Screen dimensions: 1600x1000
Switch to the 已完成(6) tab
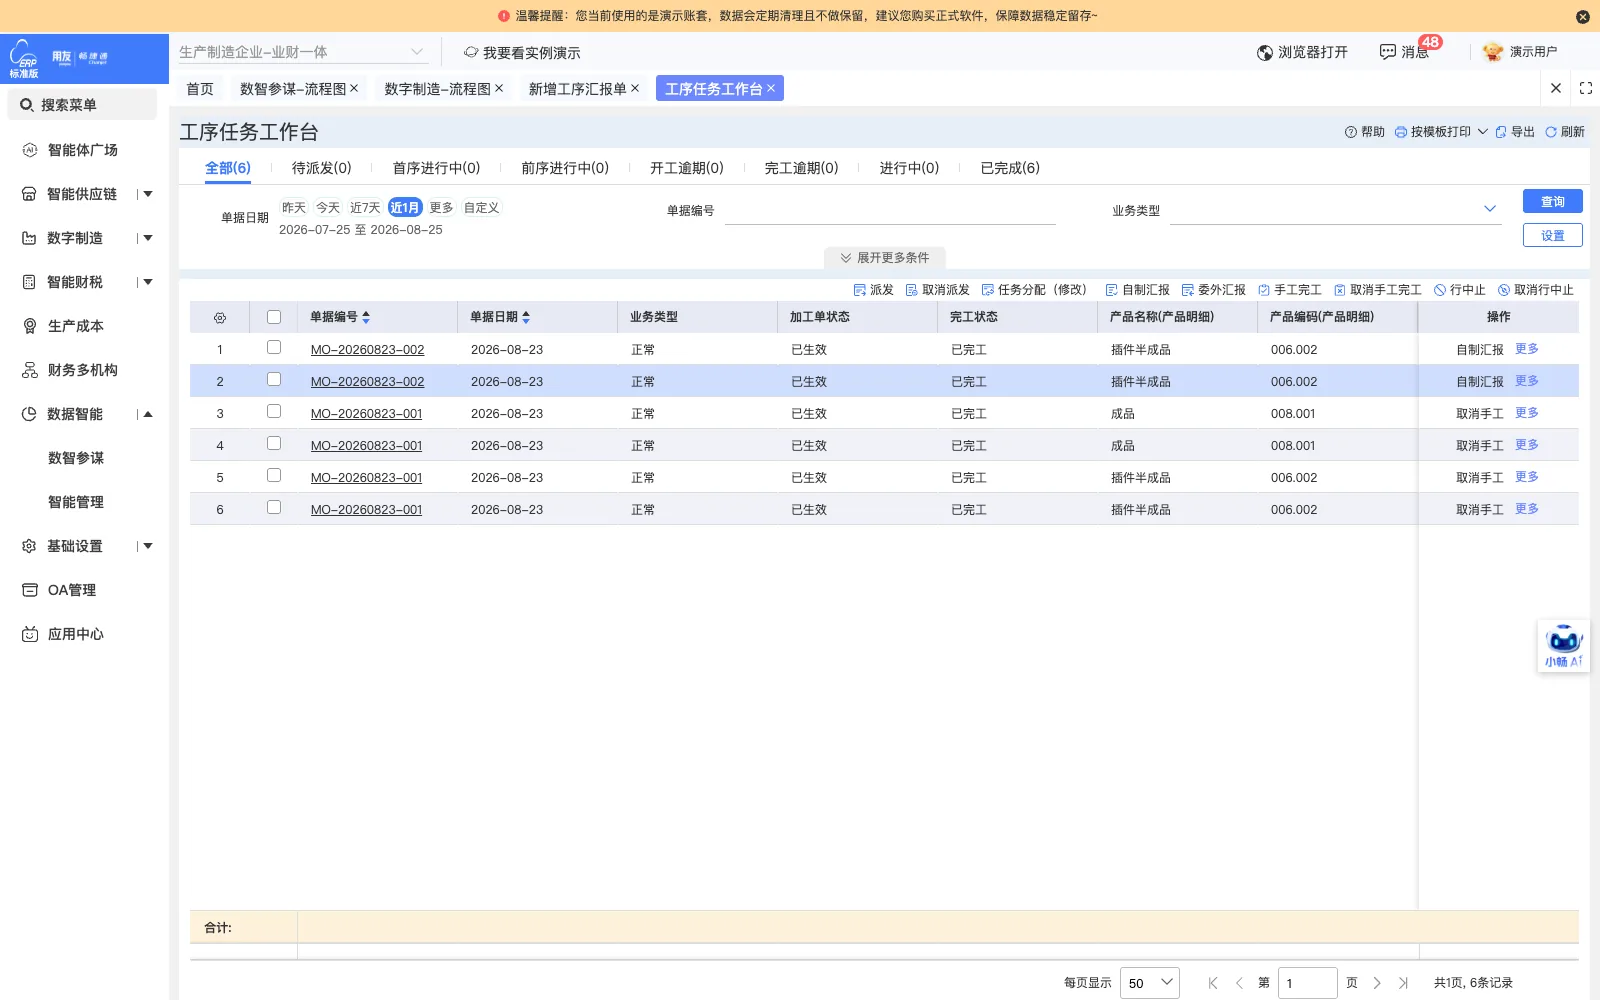pyautogui.click(x=1010, y=168)
